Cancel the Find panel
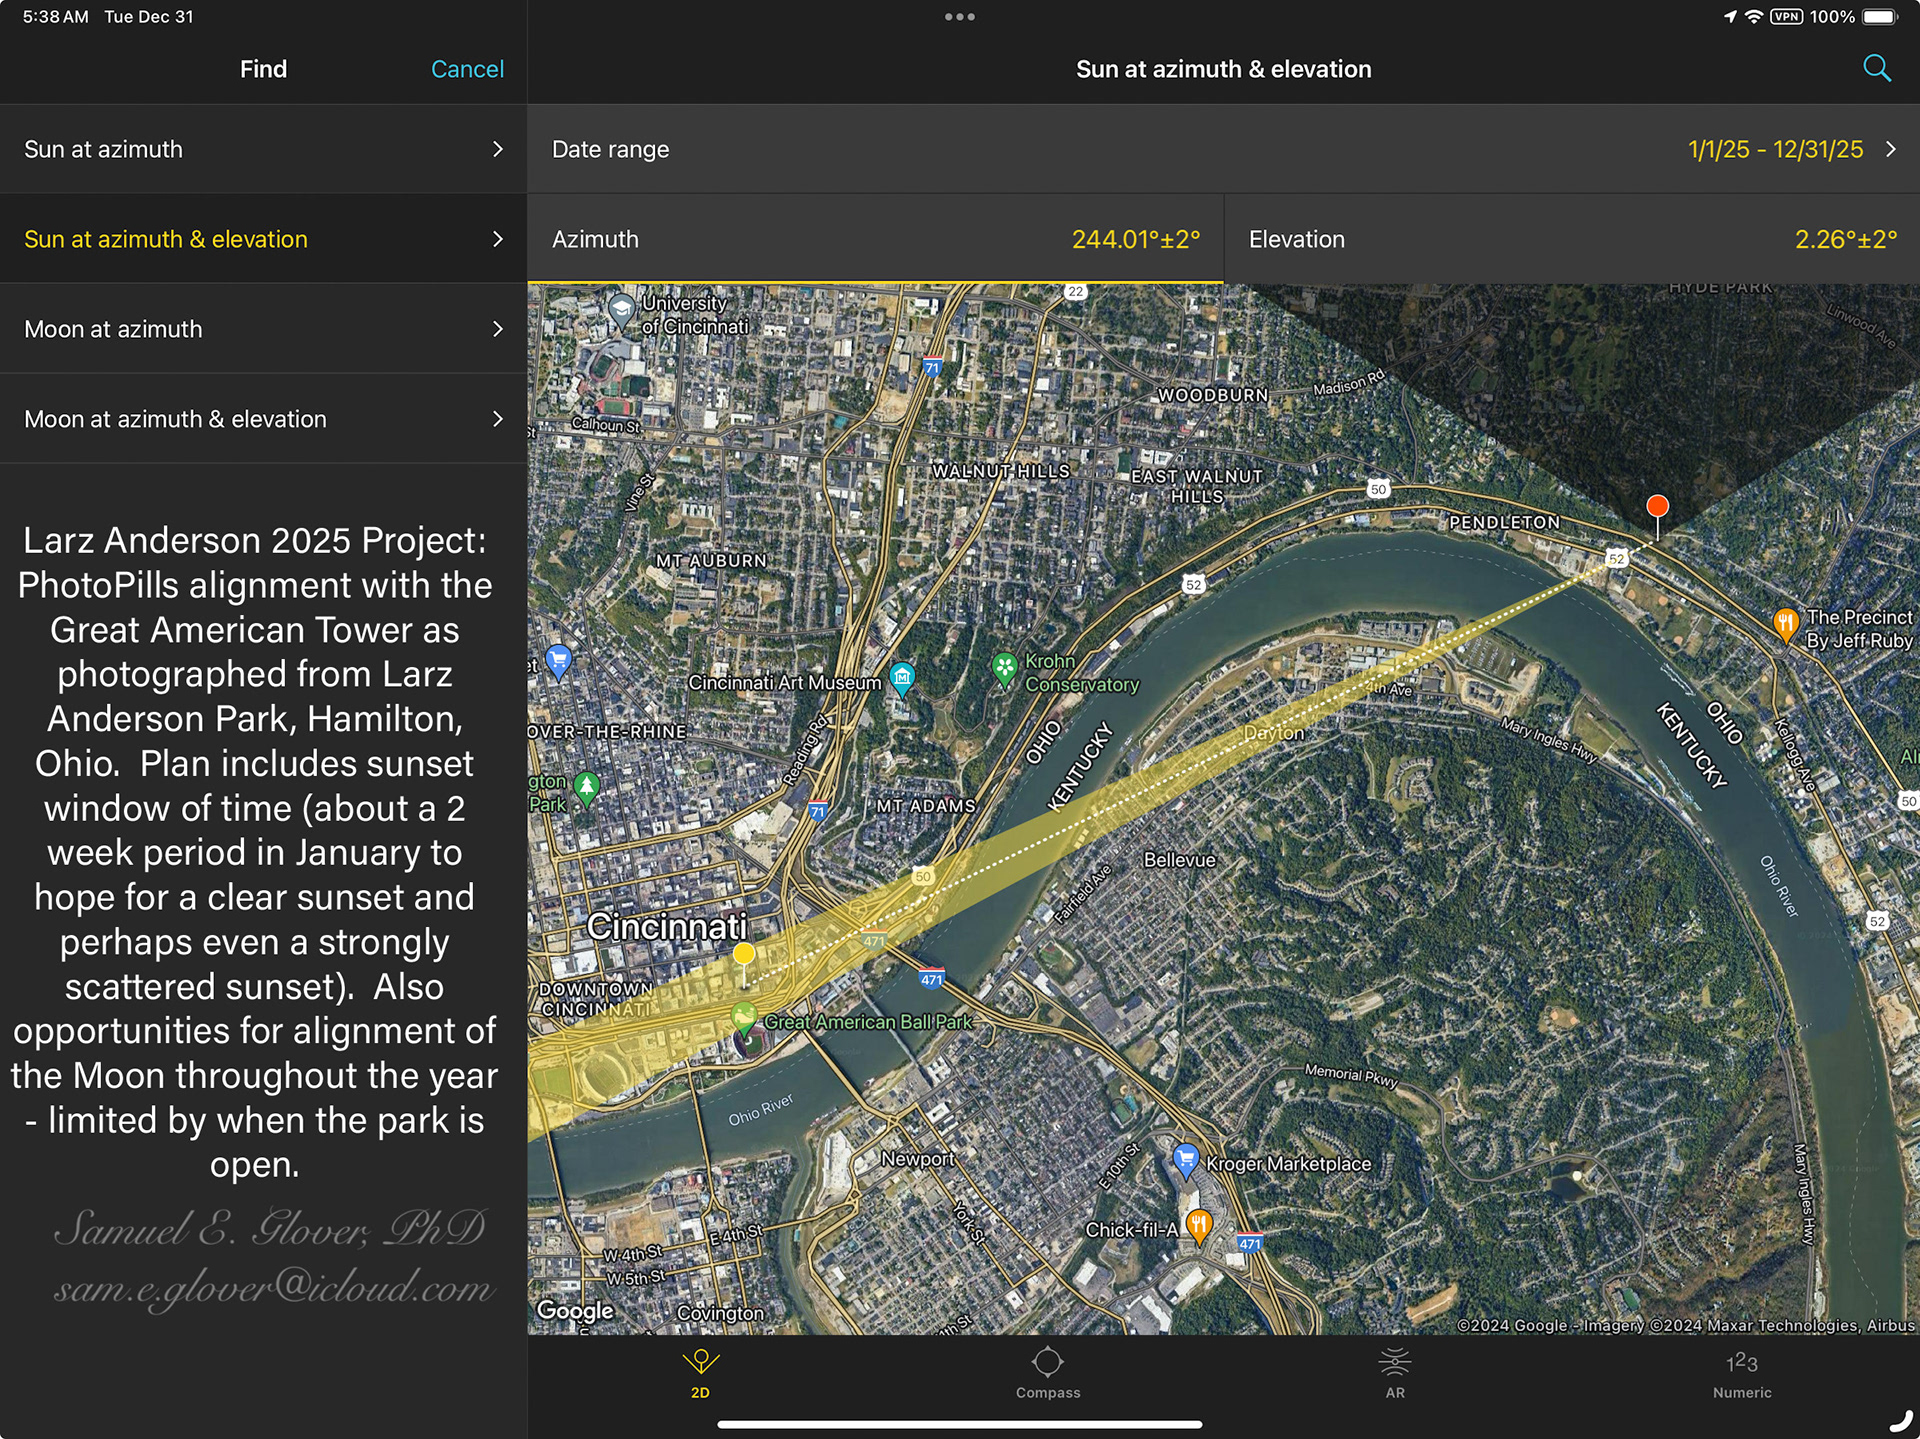The image size is (1920, 1439). (x=467, y=69)
